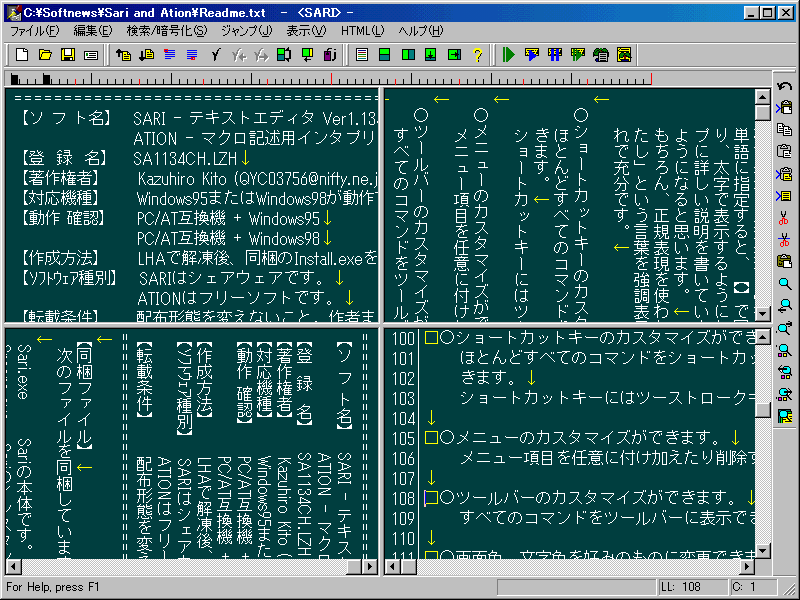Screen dimensions: 800x600
Task: Click the macro icon with green play arrow
Action: click(578, 55)
